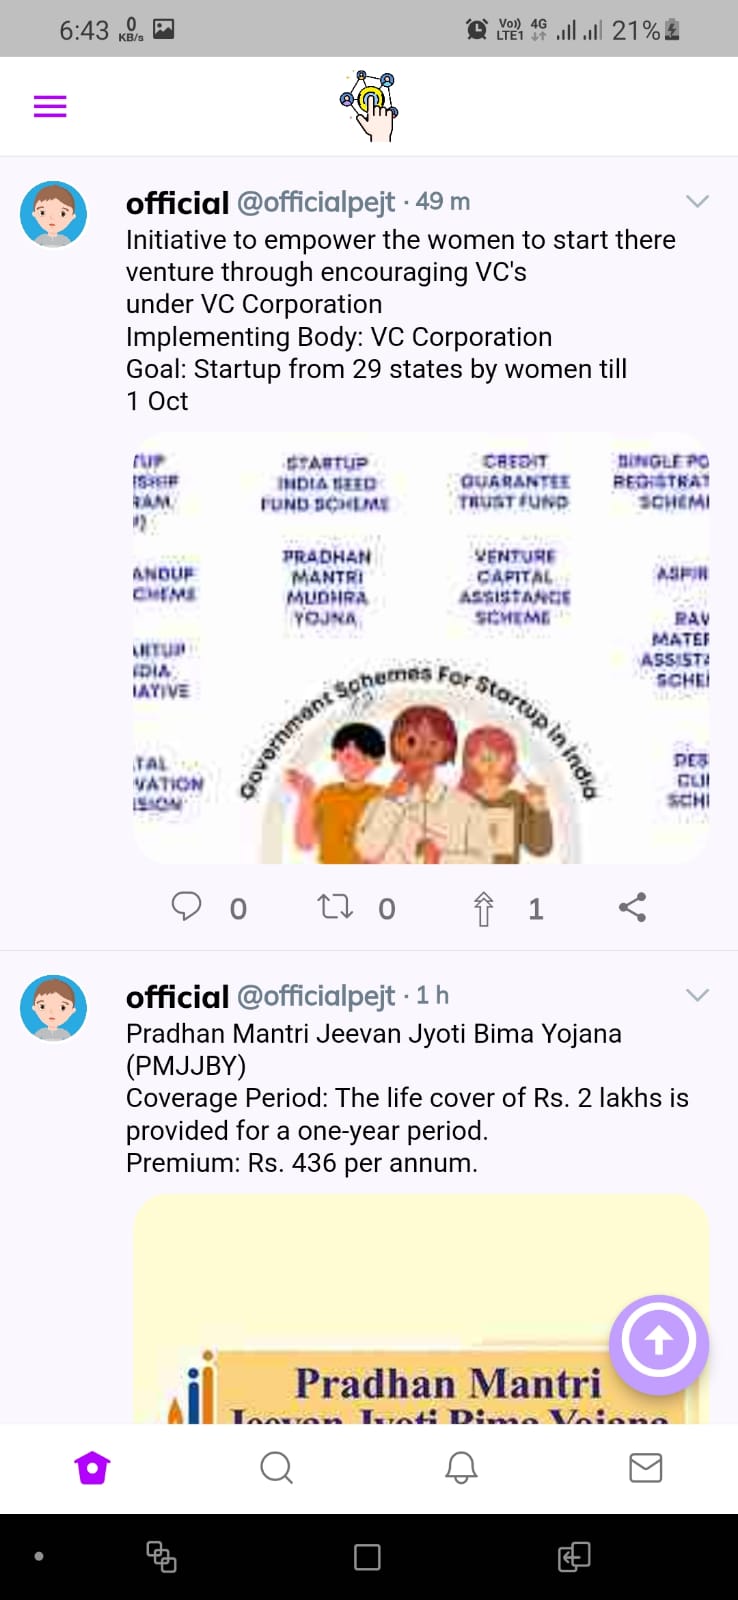This screenshot has height=1600, width=738.
Task: Open the purple hamburger menu
Action: (50, 106)
